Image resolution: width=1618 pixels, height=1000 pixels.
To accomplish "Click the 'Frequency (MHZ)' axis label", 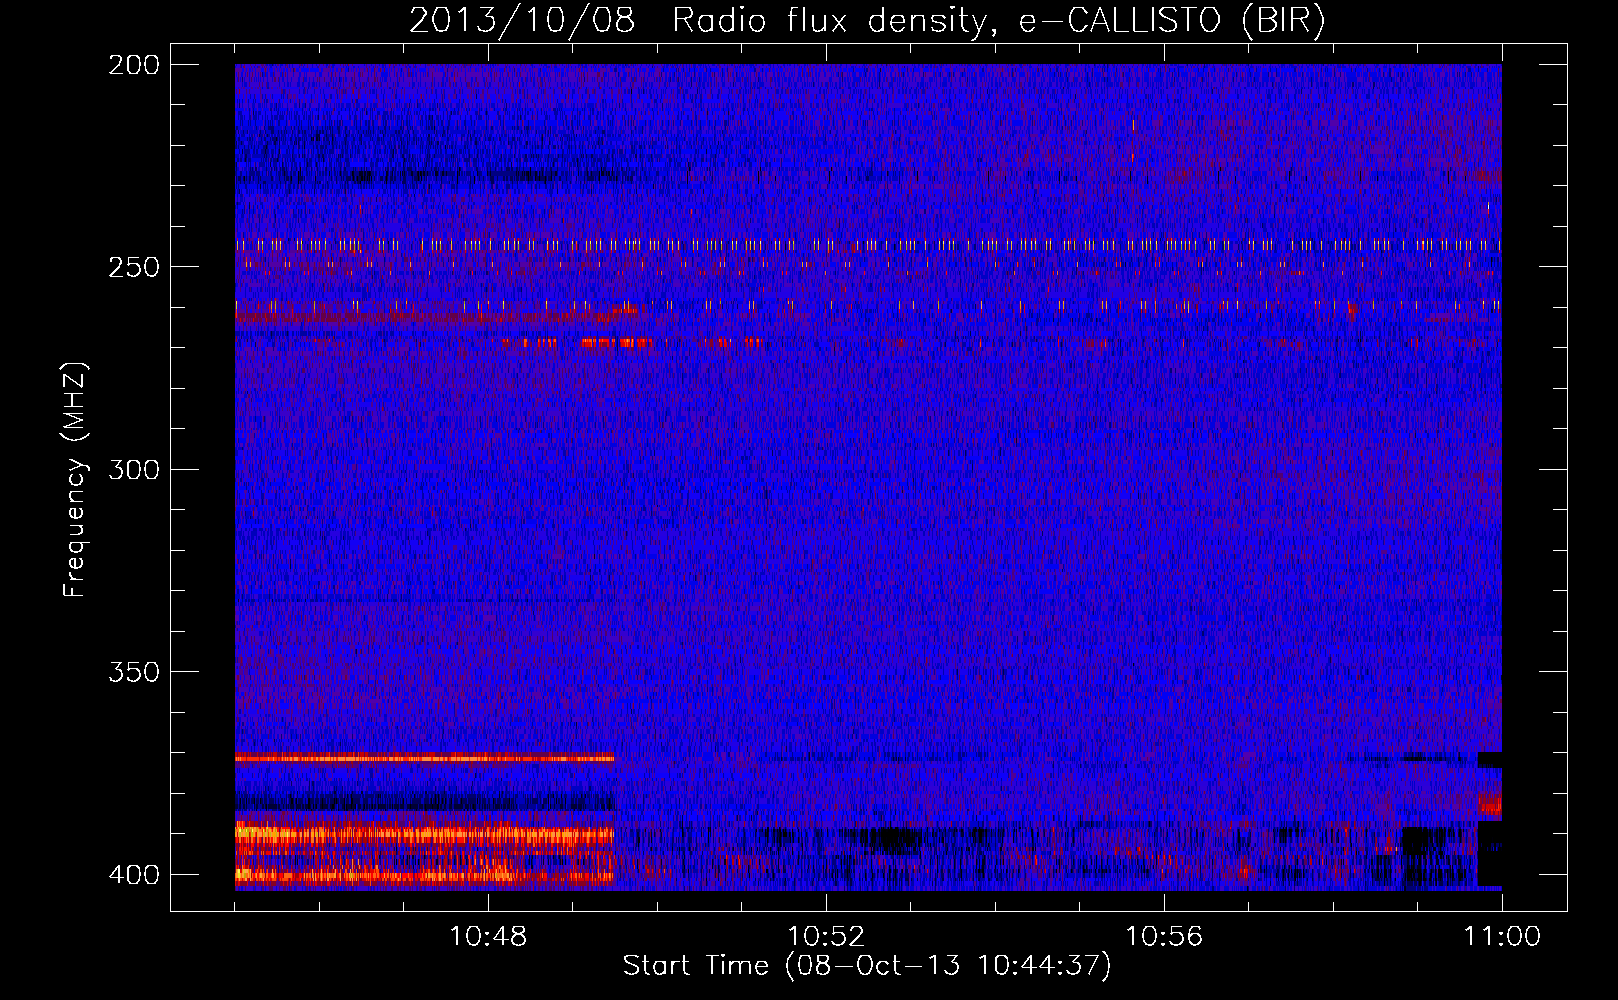I will tap(75, 480).
